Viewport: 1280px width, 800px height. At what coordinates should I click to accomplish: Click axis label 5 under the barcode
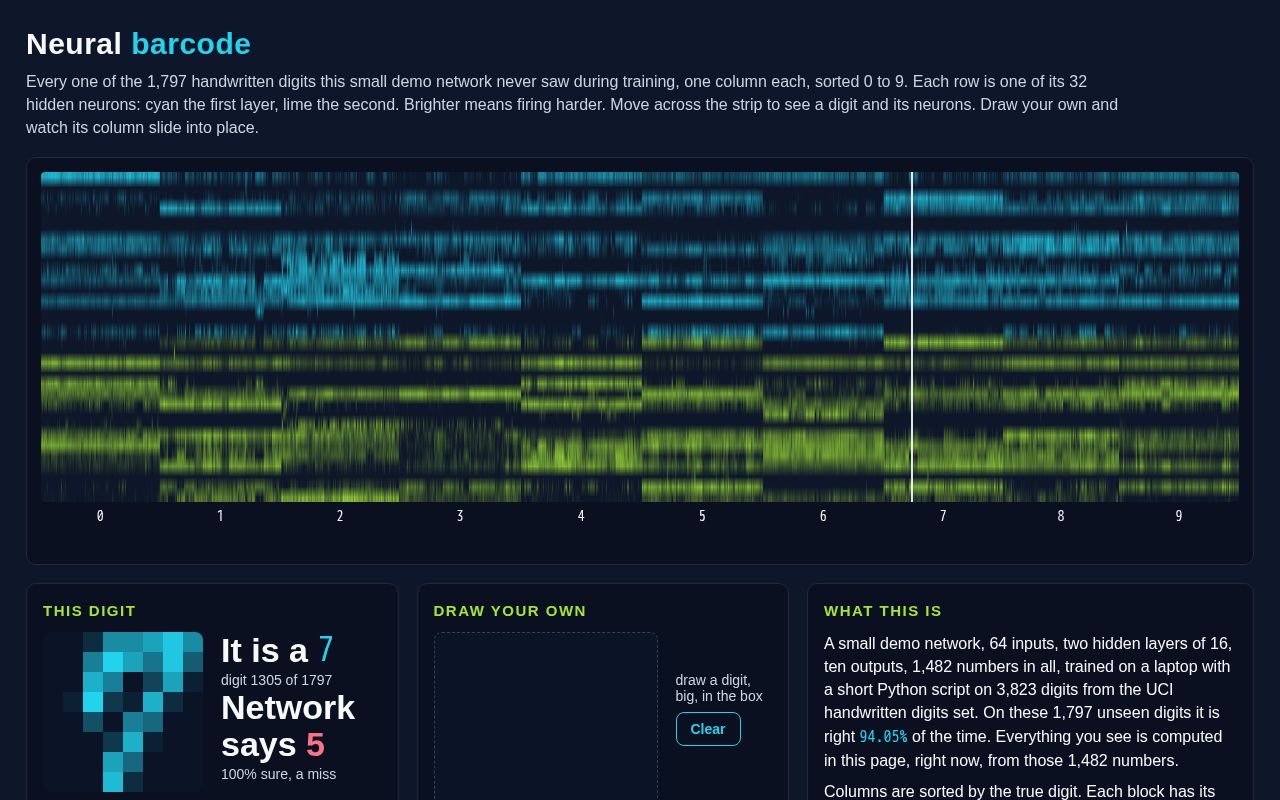(x=702, y=516)
